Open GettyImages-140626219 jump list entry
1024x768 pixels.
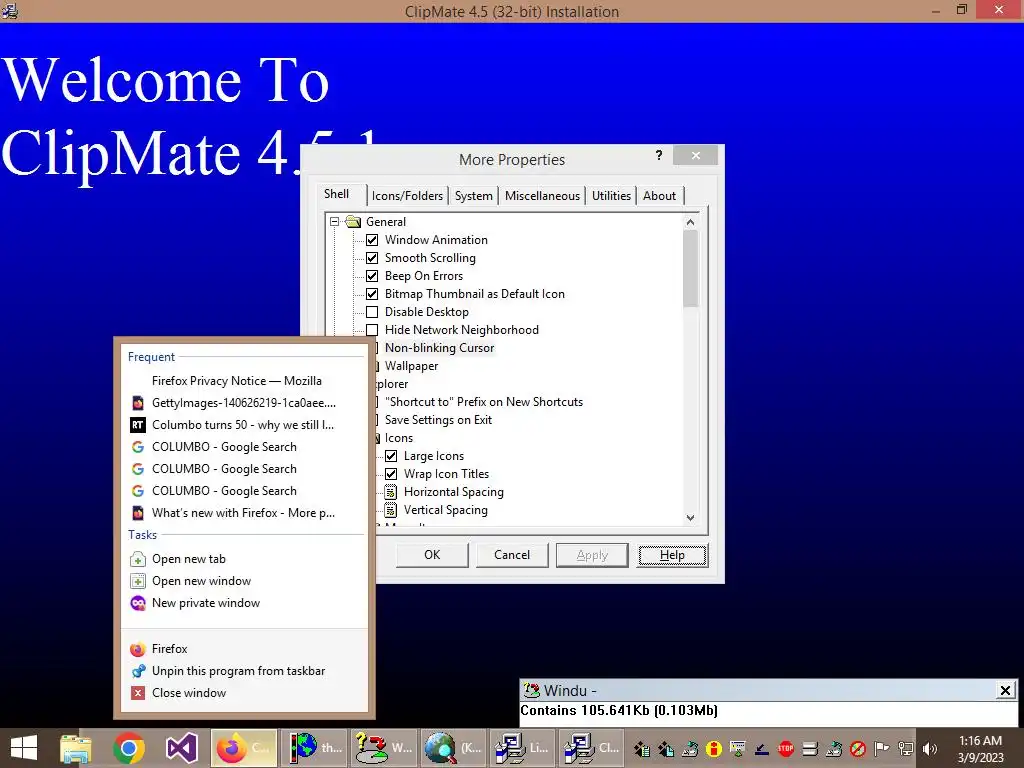click(245, 403)
